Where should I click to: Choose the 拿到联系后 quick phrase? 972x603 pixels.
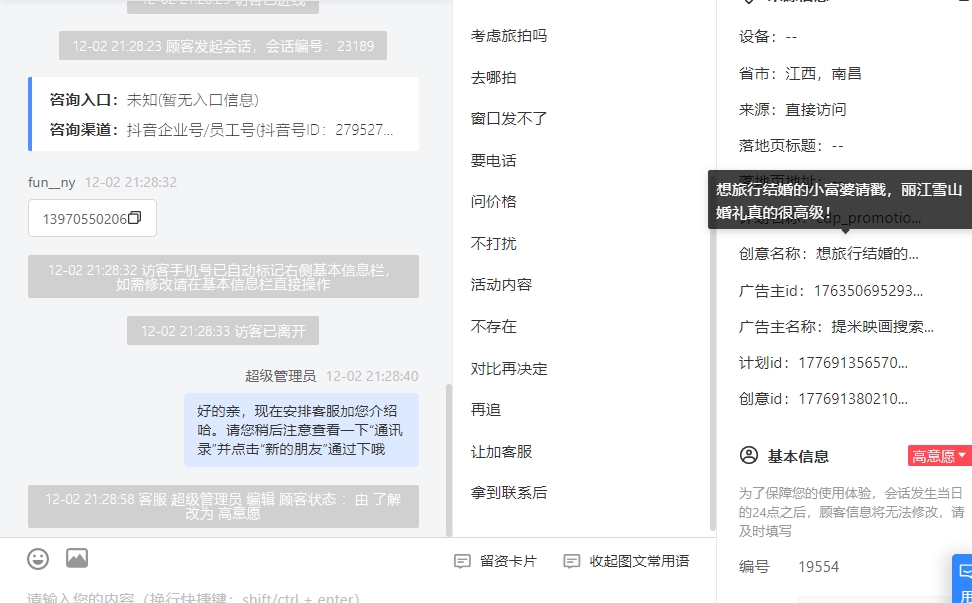(x=509, y=493)
